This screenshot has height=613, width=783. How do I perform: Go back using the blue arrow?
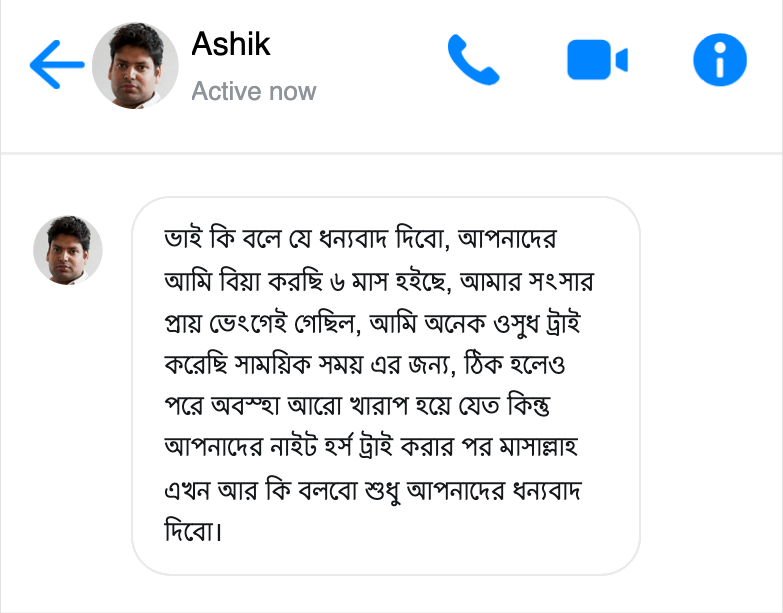click(x=56, y=65)
